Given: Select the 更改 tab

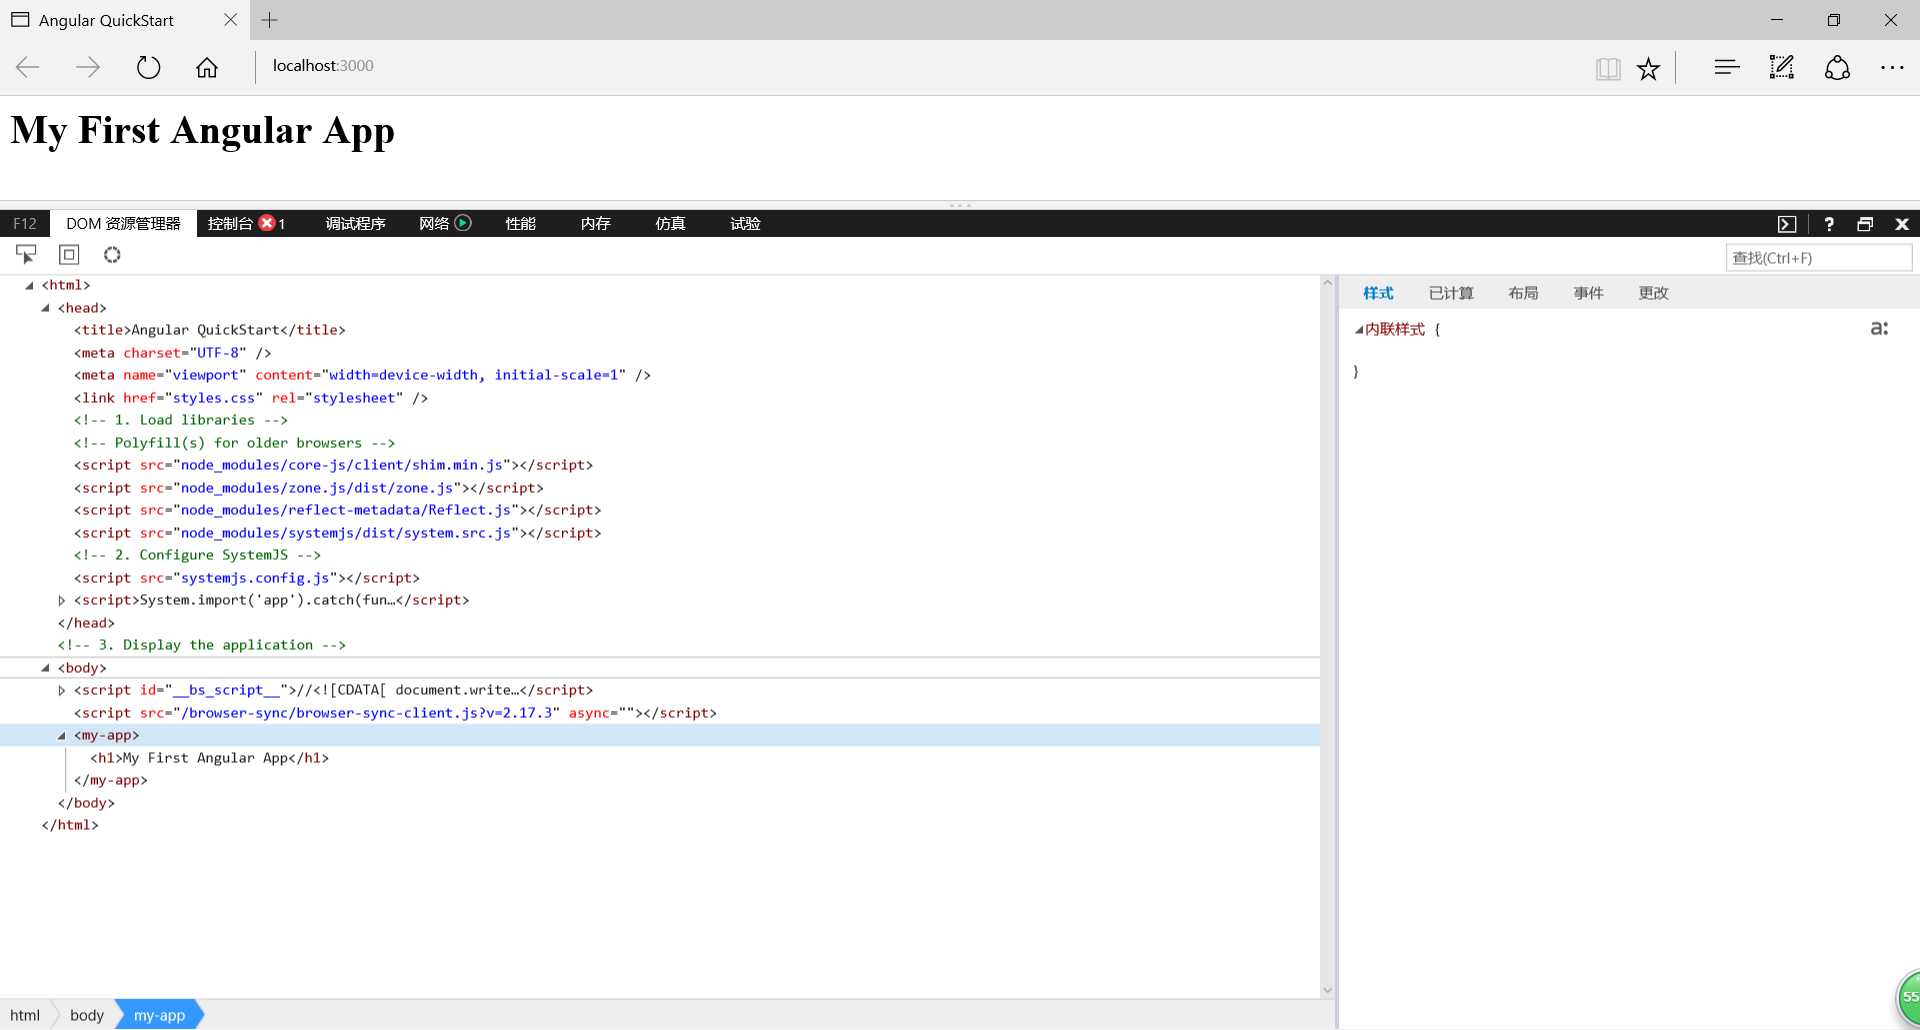Looking at the screenshot, I should (x=1653, y=293).
